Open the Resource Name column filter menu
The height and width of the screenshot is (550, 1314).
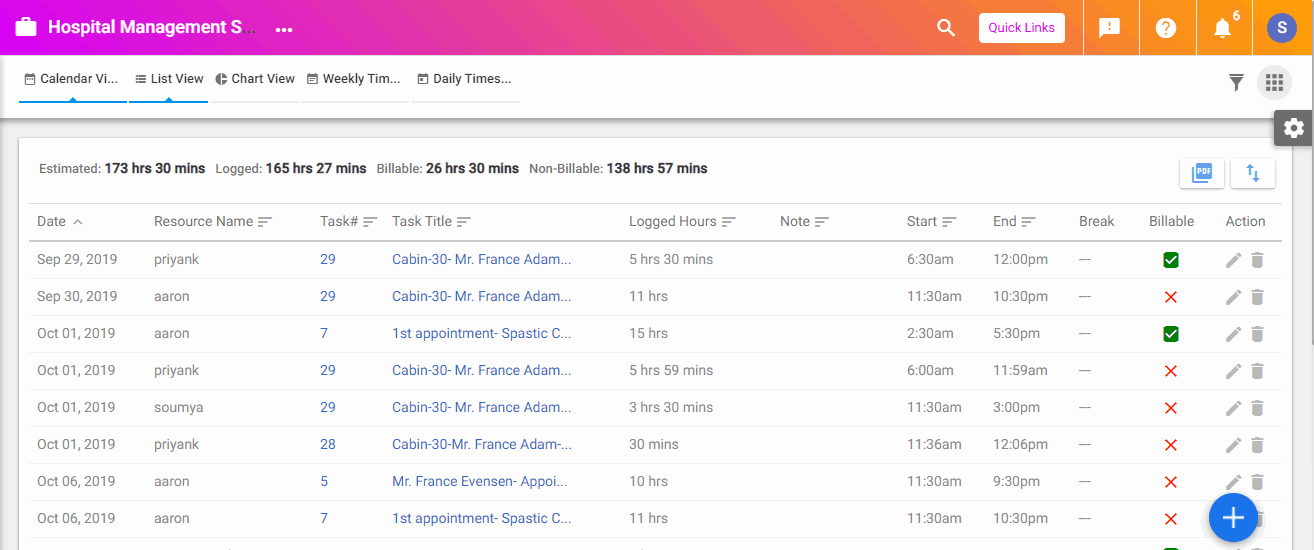[x=265, y=222]
